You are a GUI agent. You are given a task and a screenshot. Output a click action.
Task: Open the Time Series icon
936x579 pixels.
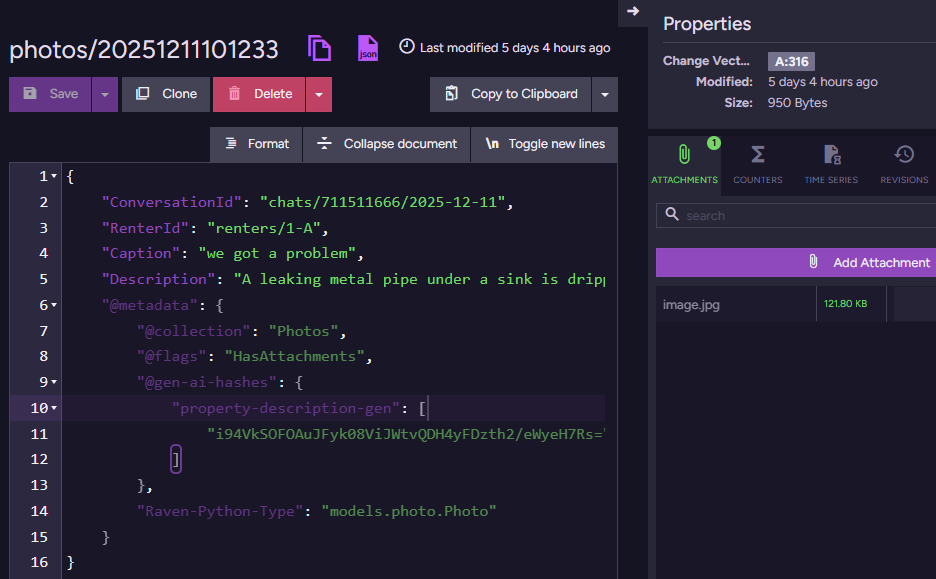[831, 155]
